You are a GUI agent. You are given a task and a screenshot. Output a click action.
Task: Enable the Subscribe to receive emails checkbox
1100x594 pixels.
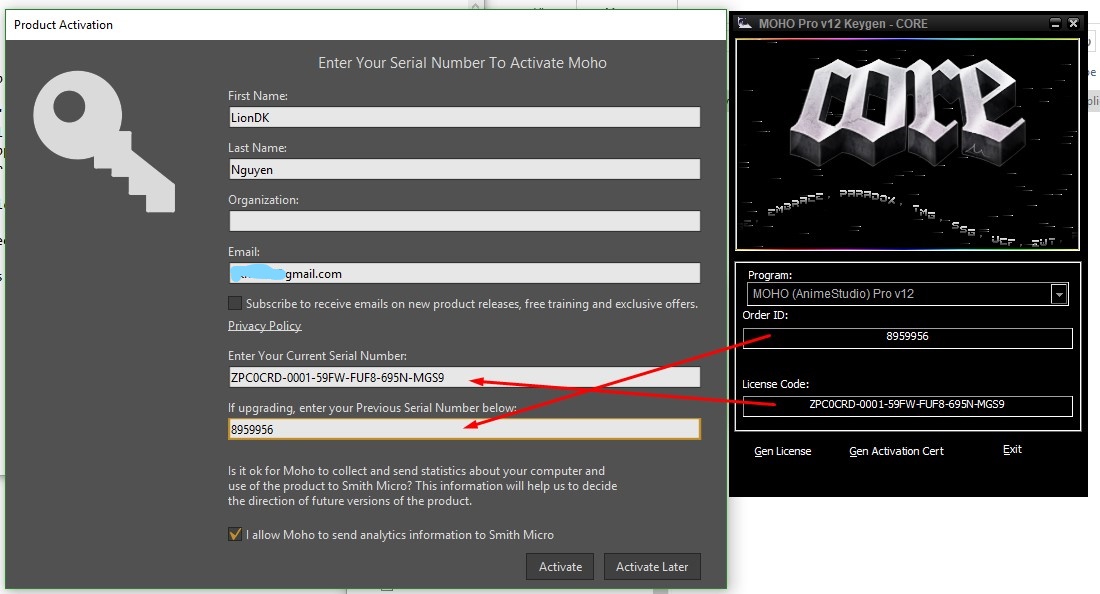coord(235,303)
